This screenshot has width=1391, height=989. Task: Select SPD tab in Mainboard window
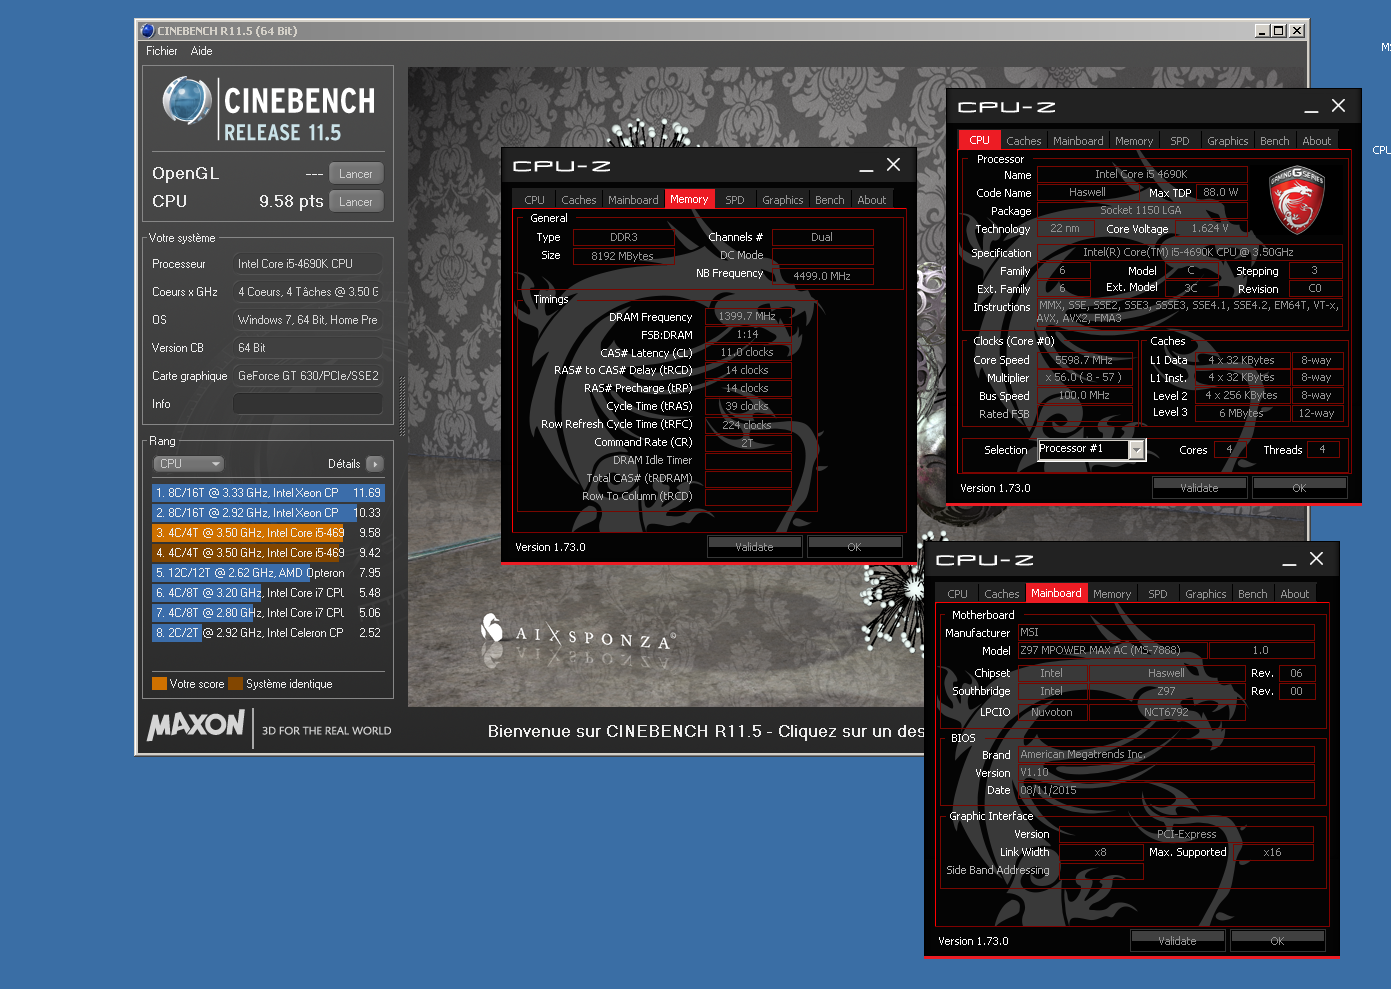(1157, 594)
